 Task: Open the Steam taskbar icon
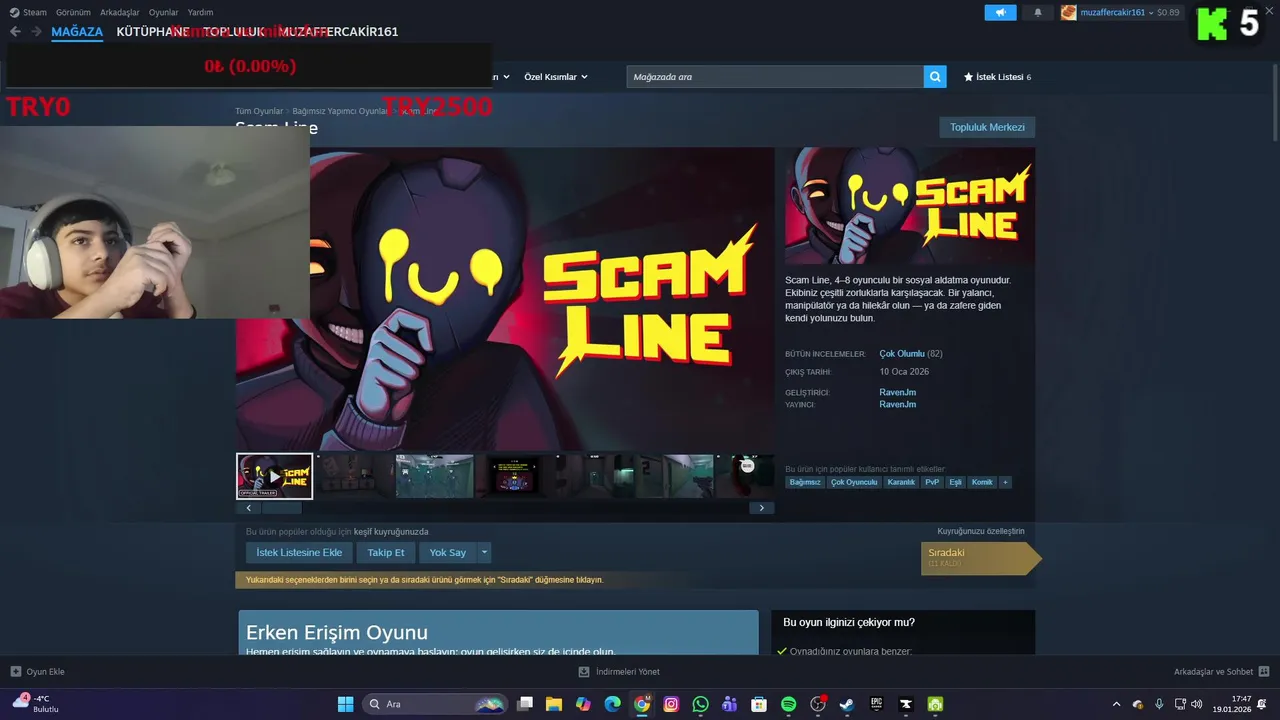click(x=847, y=704)
